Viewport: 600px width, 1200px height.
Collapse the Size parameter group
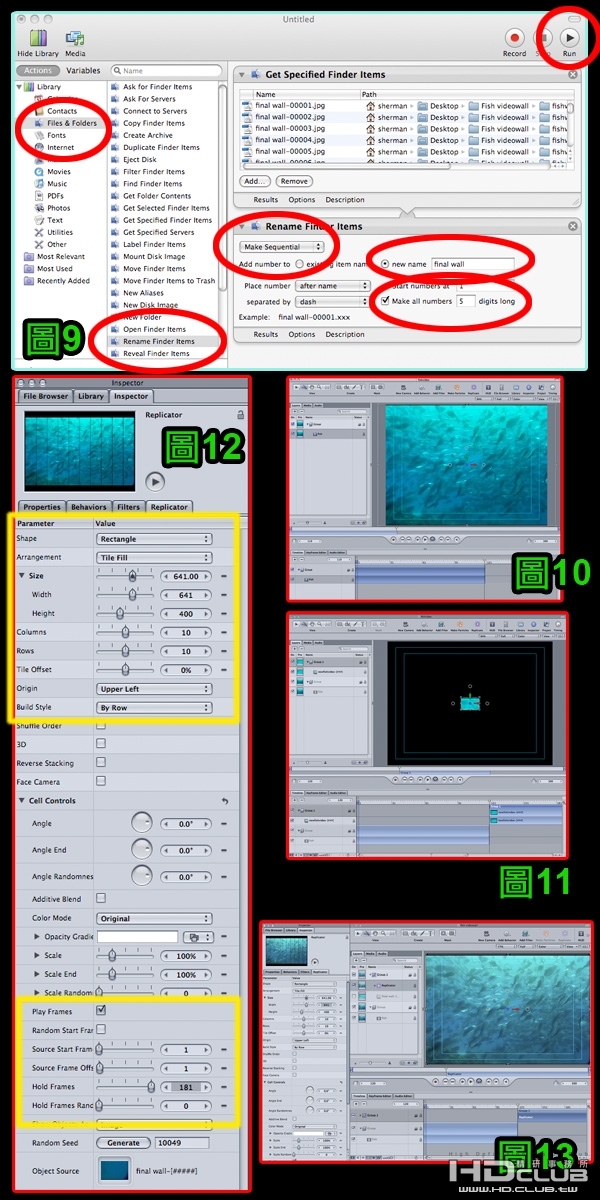(x=21, y=576)
